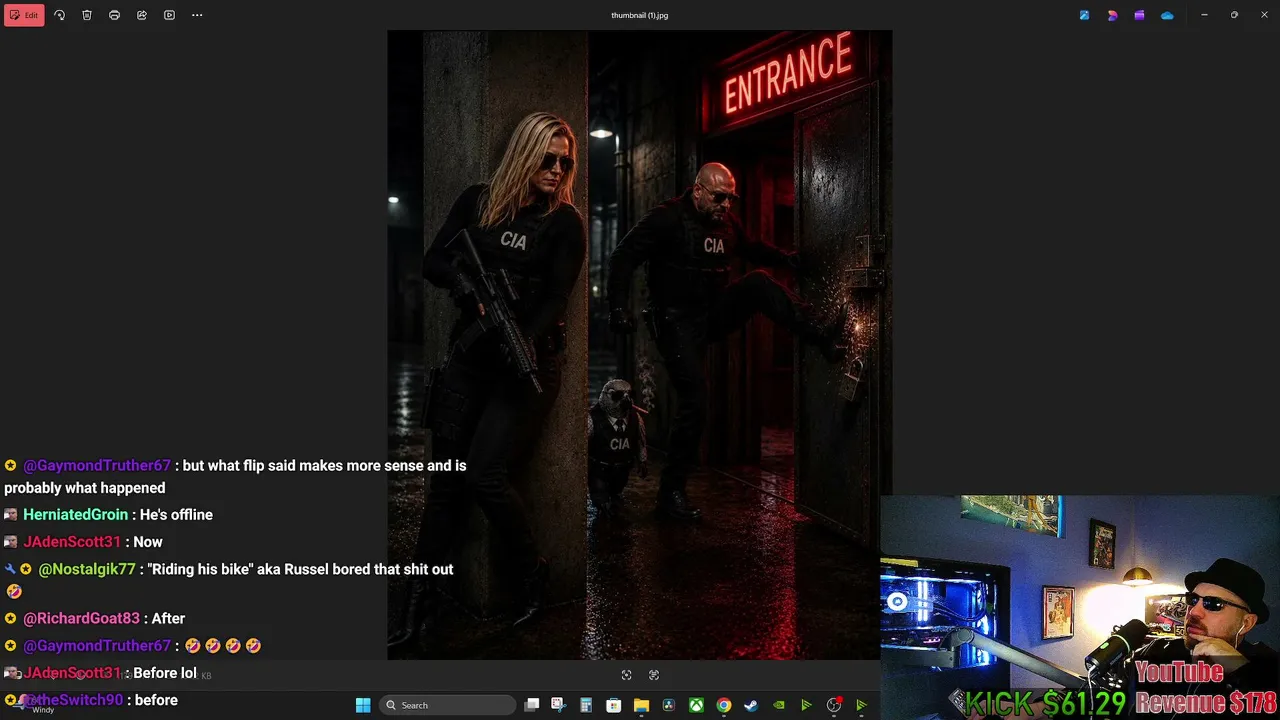This screenshot has height=720, width=1280.
Task: Start a slideshow with the play icon
Action: point(169,15)
